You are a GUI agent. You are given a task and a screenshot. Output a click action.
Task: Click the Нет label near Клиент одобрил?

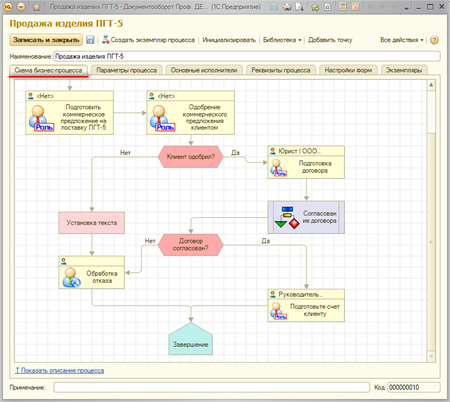(125, 153)
